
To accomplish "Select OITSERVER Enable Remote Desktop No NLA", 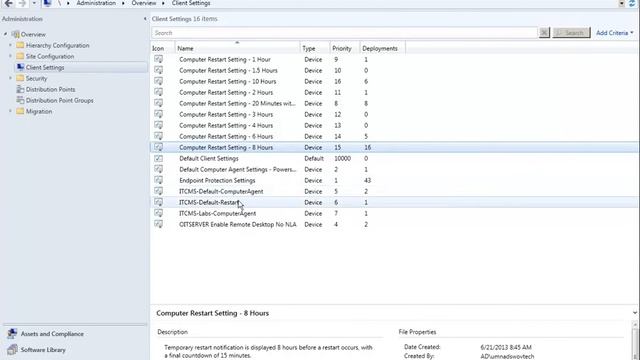I will (x=238, y=225).
